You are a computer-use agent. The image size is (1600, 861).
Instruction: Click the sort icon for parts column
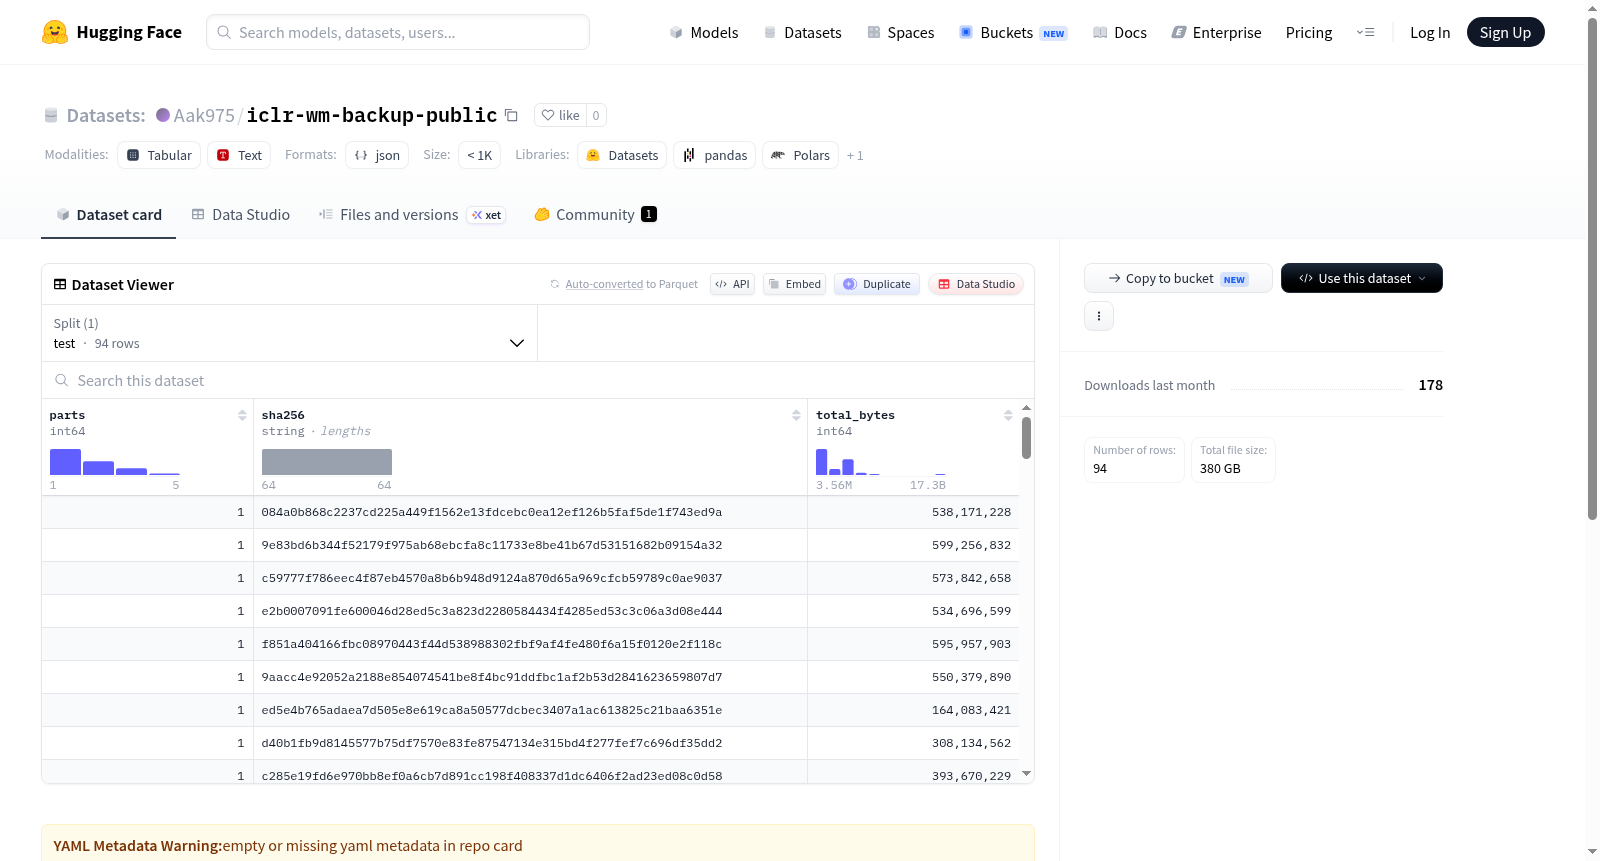(x=242, y=415)
